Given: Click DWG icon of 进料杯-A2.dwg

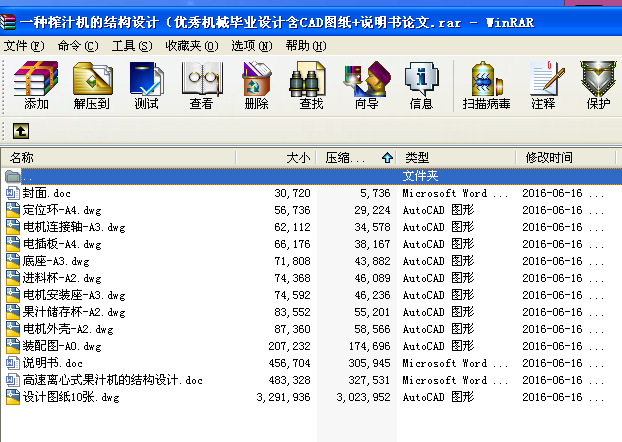Looking at the screenshot, I should [x=13, y=278].
